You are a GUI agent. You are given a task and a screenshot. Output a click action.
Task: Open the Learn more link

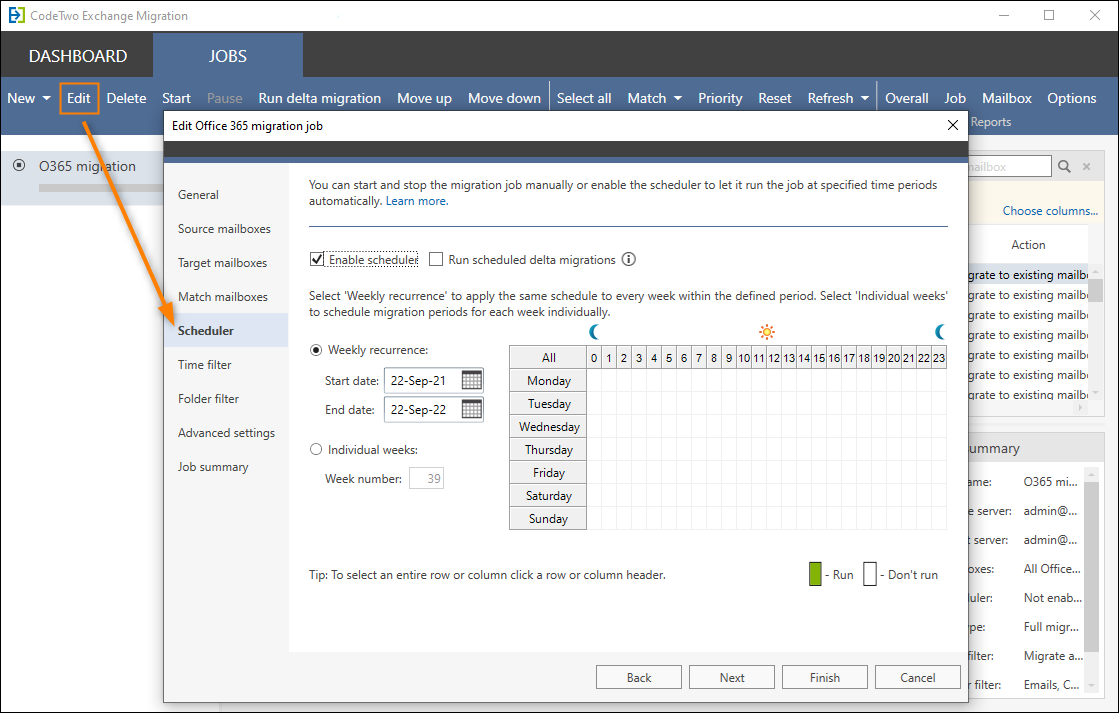click(417, 201)
